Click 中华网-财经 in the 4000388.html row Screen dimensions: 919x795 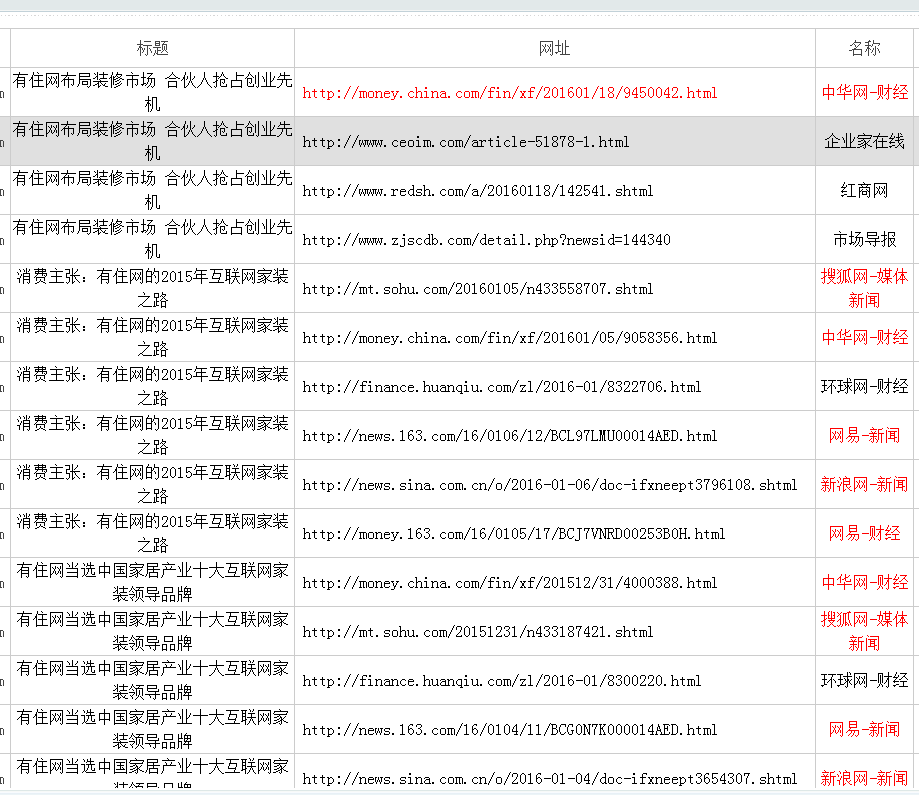click(864, 582)
